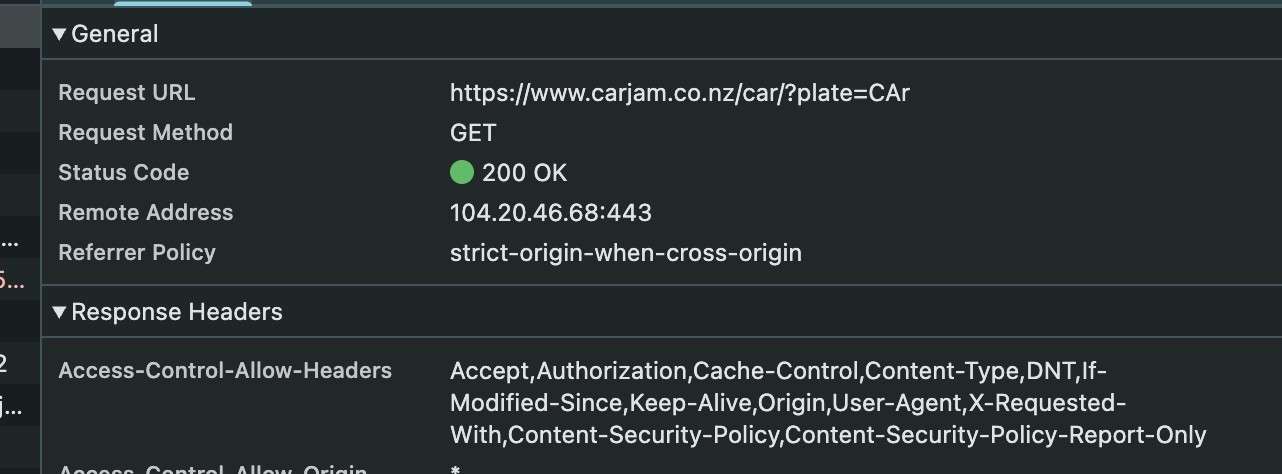Click the carjam.co.nz request URL value
This screenshot has height=474, width=1282.
(x=679, y=93)
